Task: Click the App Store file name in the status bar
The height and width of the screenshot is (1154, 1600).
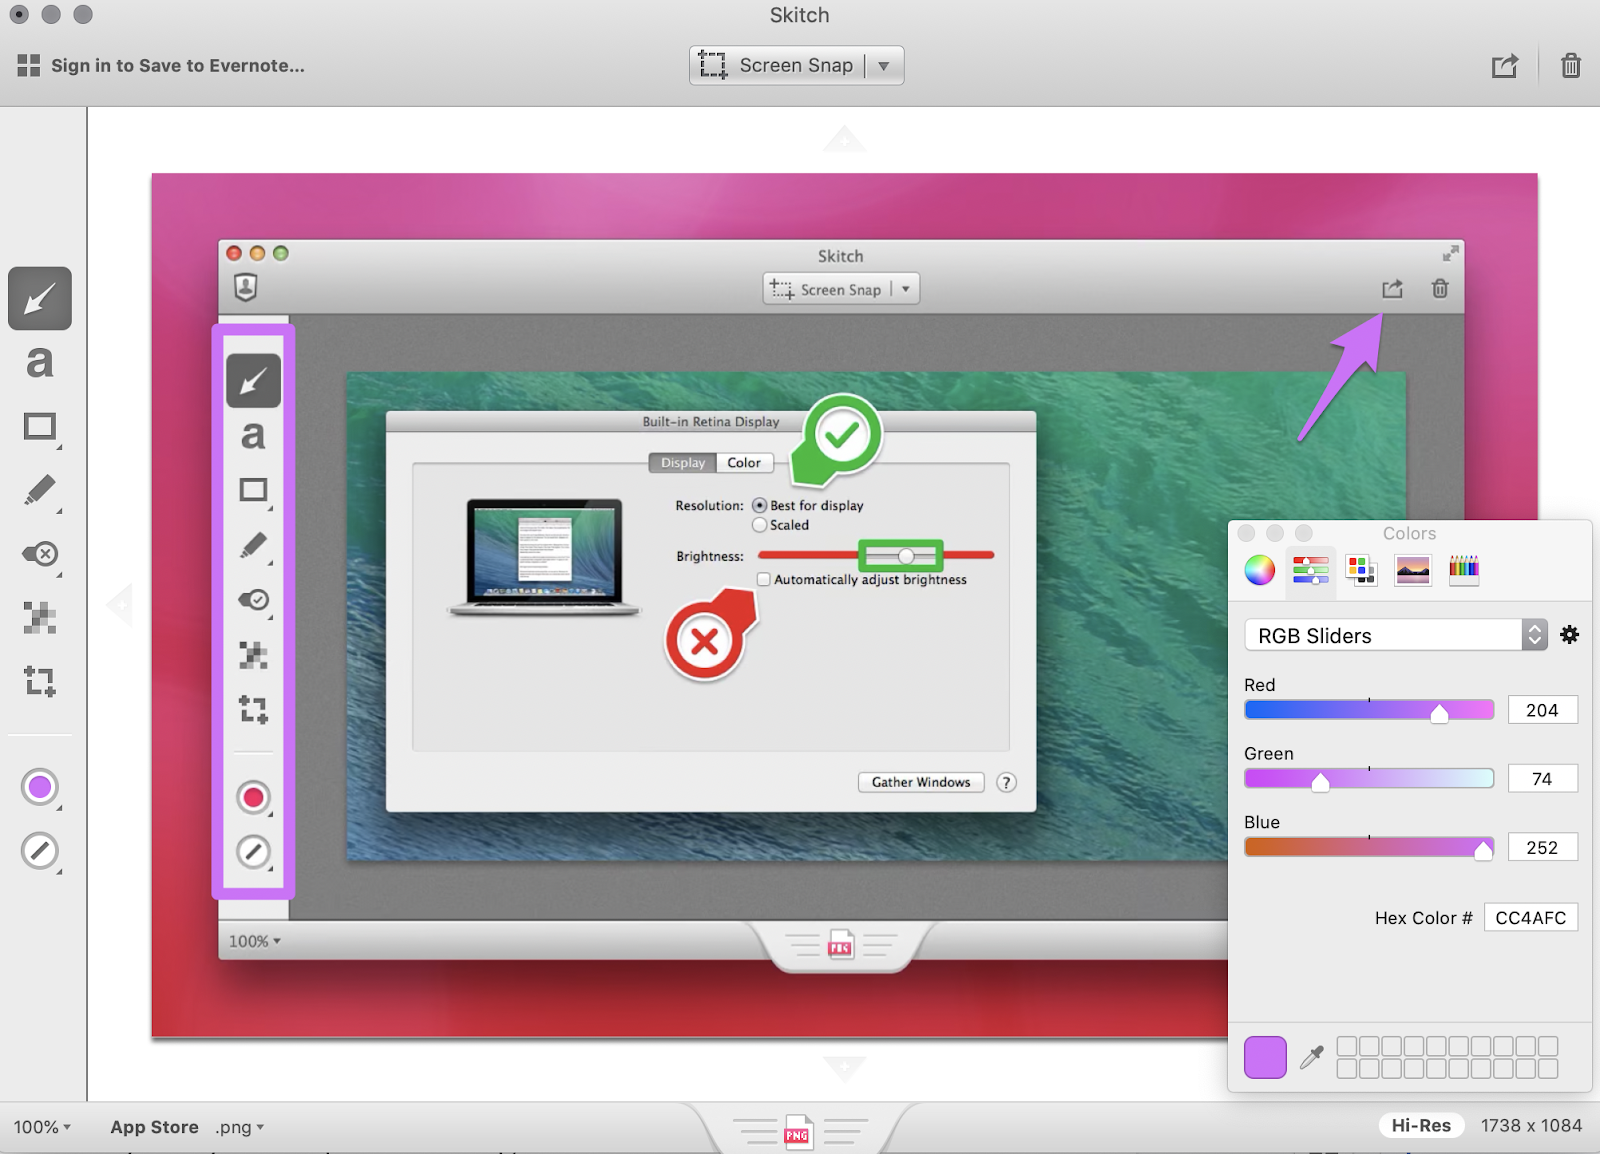Action: (x=154, y=1127)
